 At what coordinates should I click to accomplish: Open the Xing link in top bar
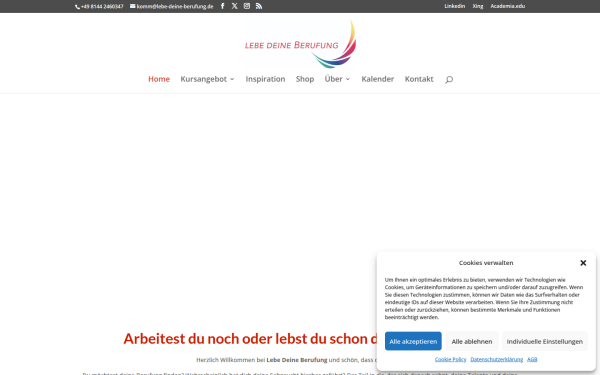478,6
